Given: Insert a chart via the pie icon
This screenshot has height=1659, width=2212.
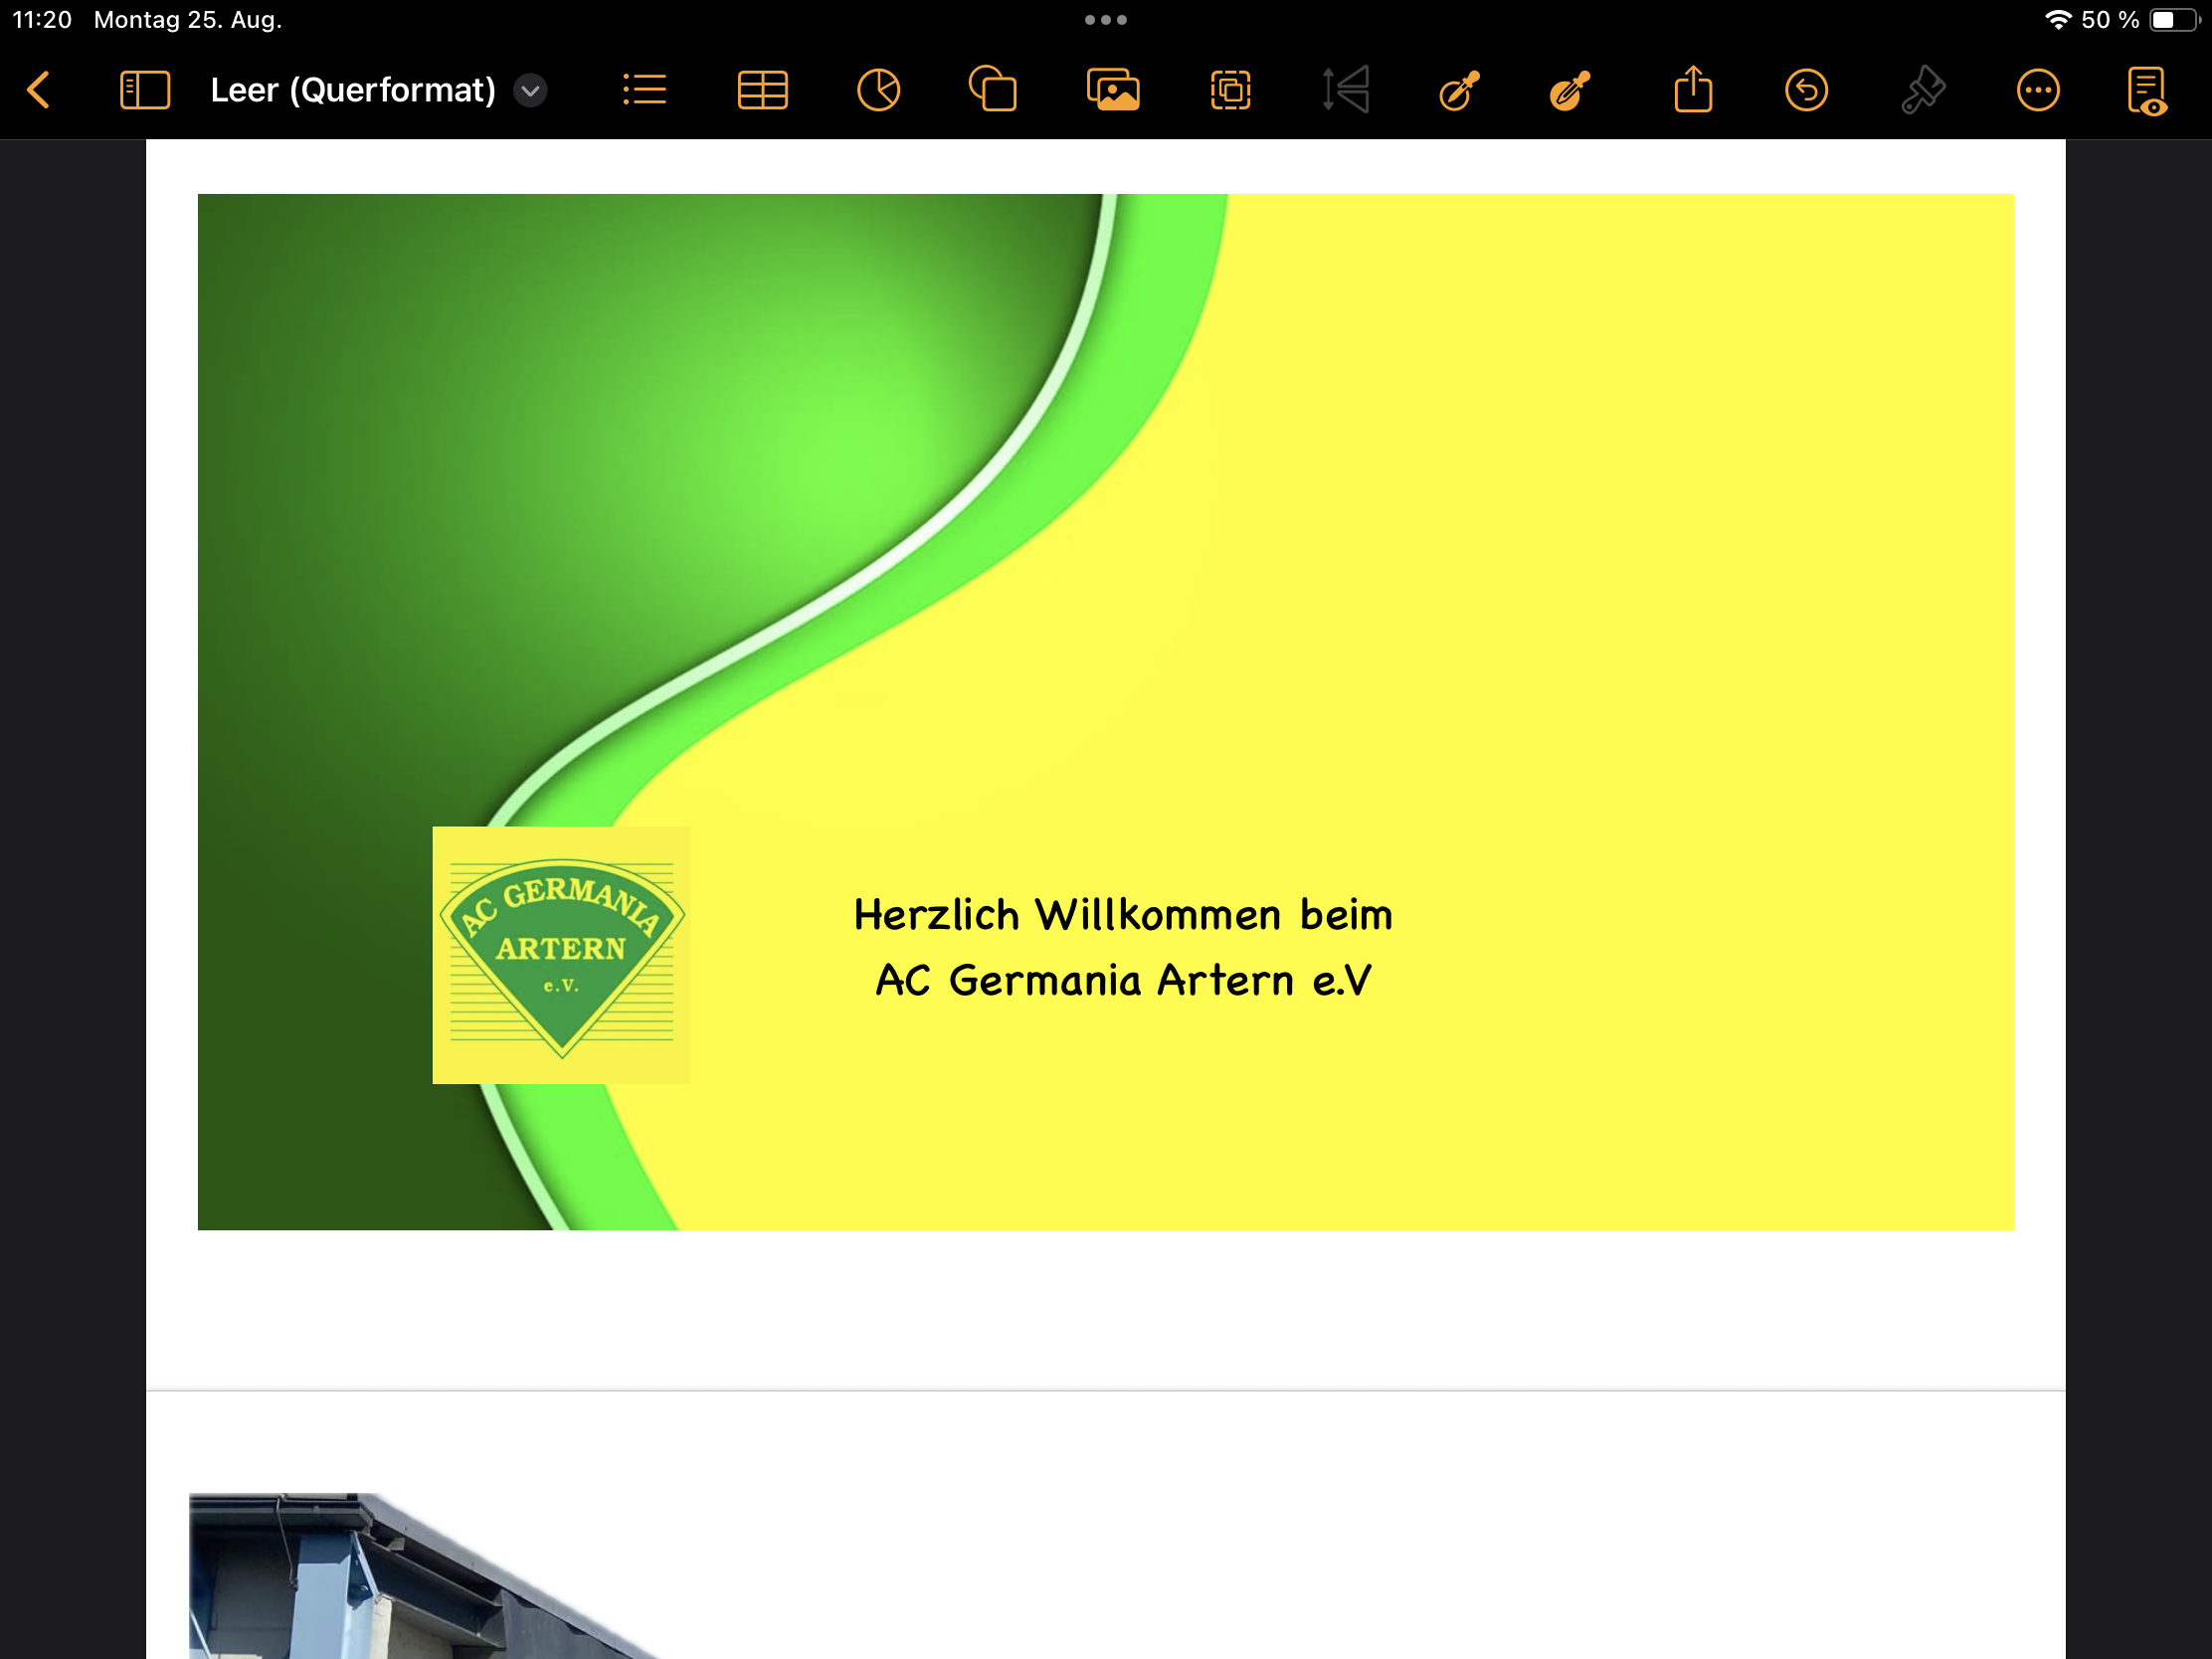Looking at the screenshot, I should coord(878,90).
